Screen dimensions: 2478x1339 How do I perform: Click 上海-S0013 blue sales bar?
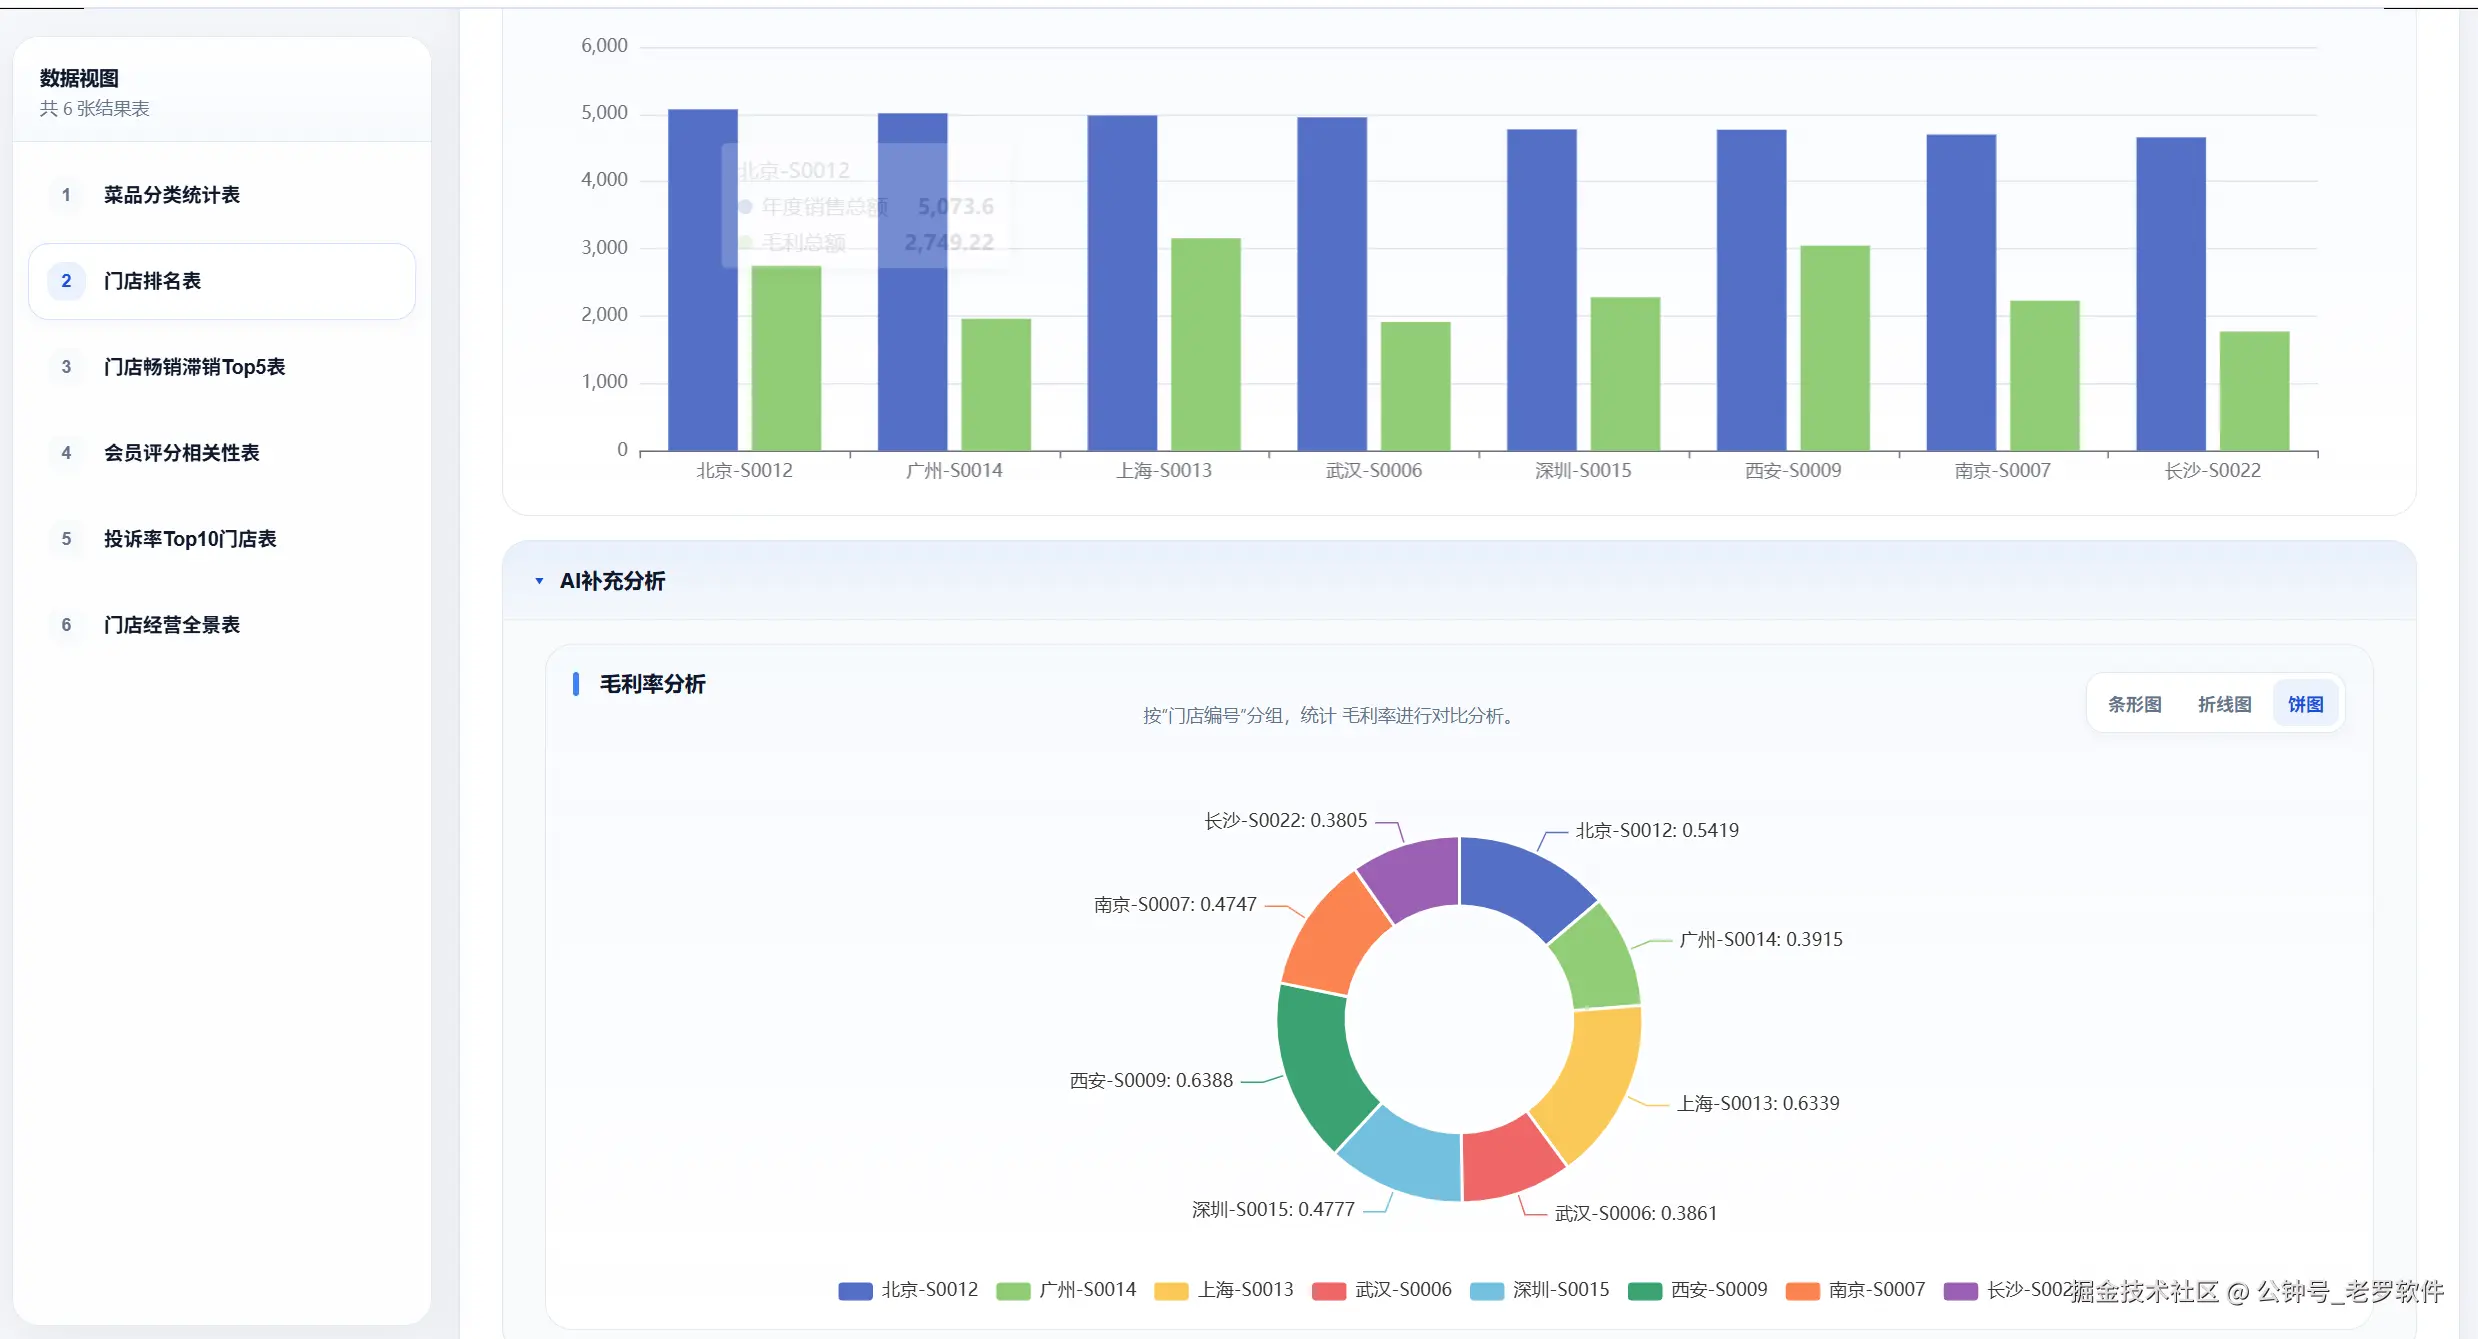1122,283
